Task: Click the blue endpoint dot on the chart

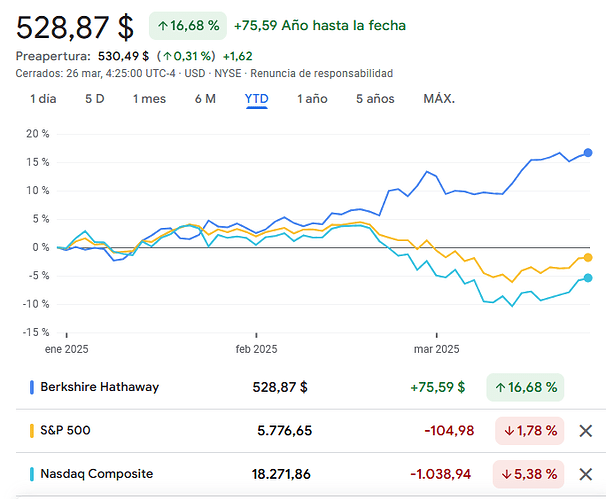Action: pyautogui.click(x=588, y=152)
